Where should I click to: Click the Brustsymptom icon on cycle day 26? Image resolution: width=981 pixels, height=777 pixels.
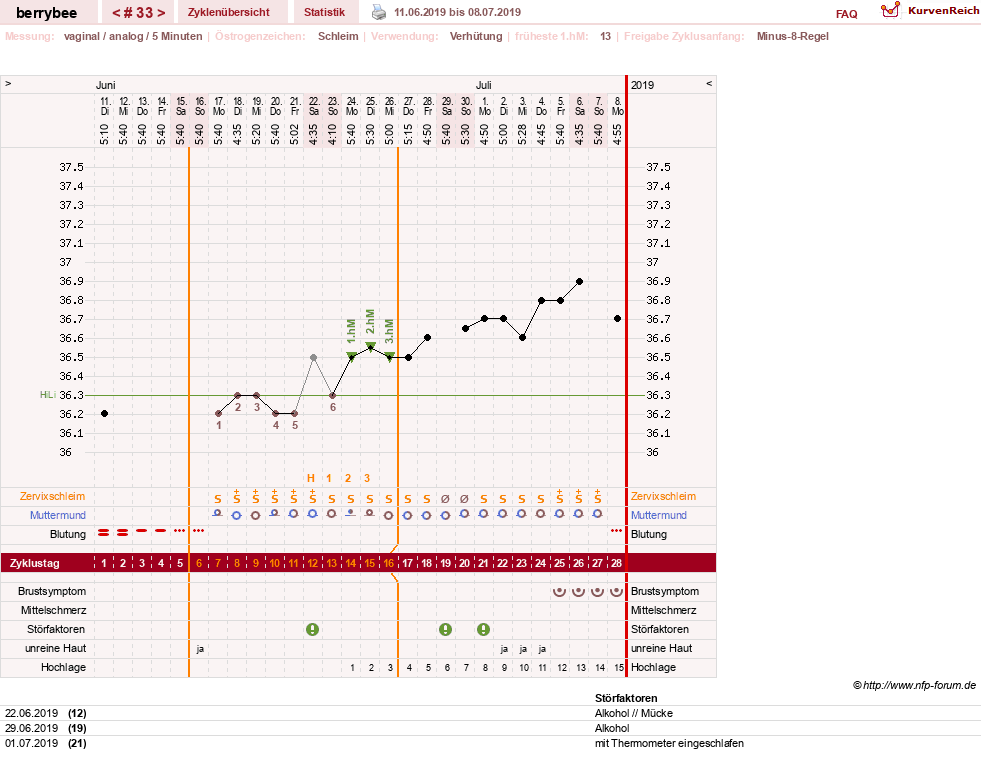(x=579, y=591)
